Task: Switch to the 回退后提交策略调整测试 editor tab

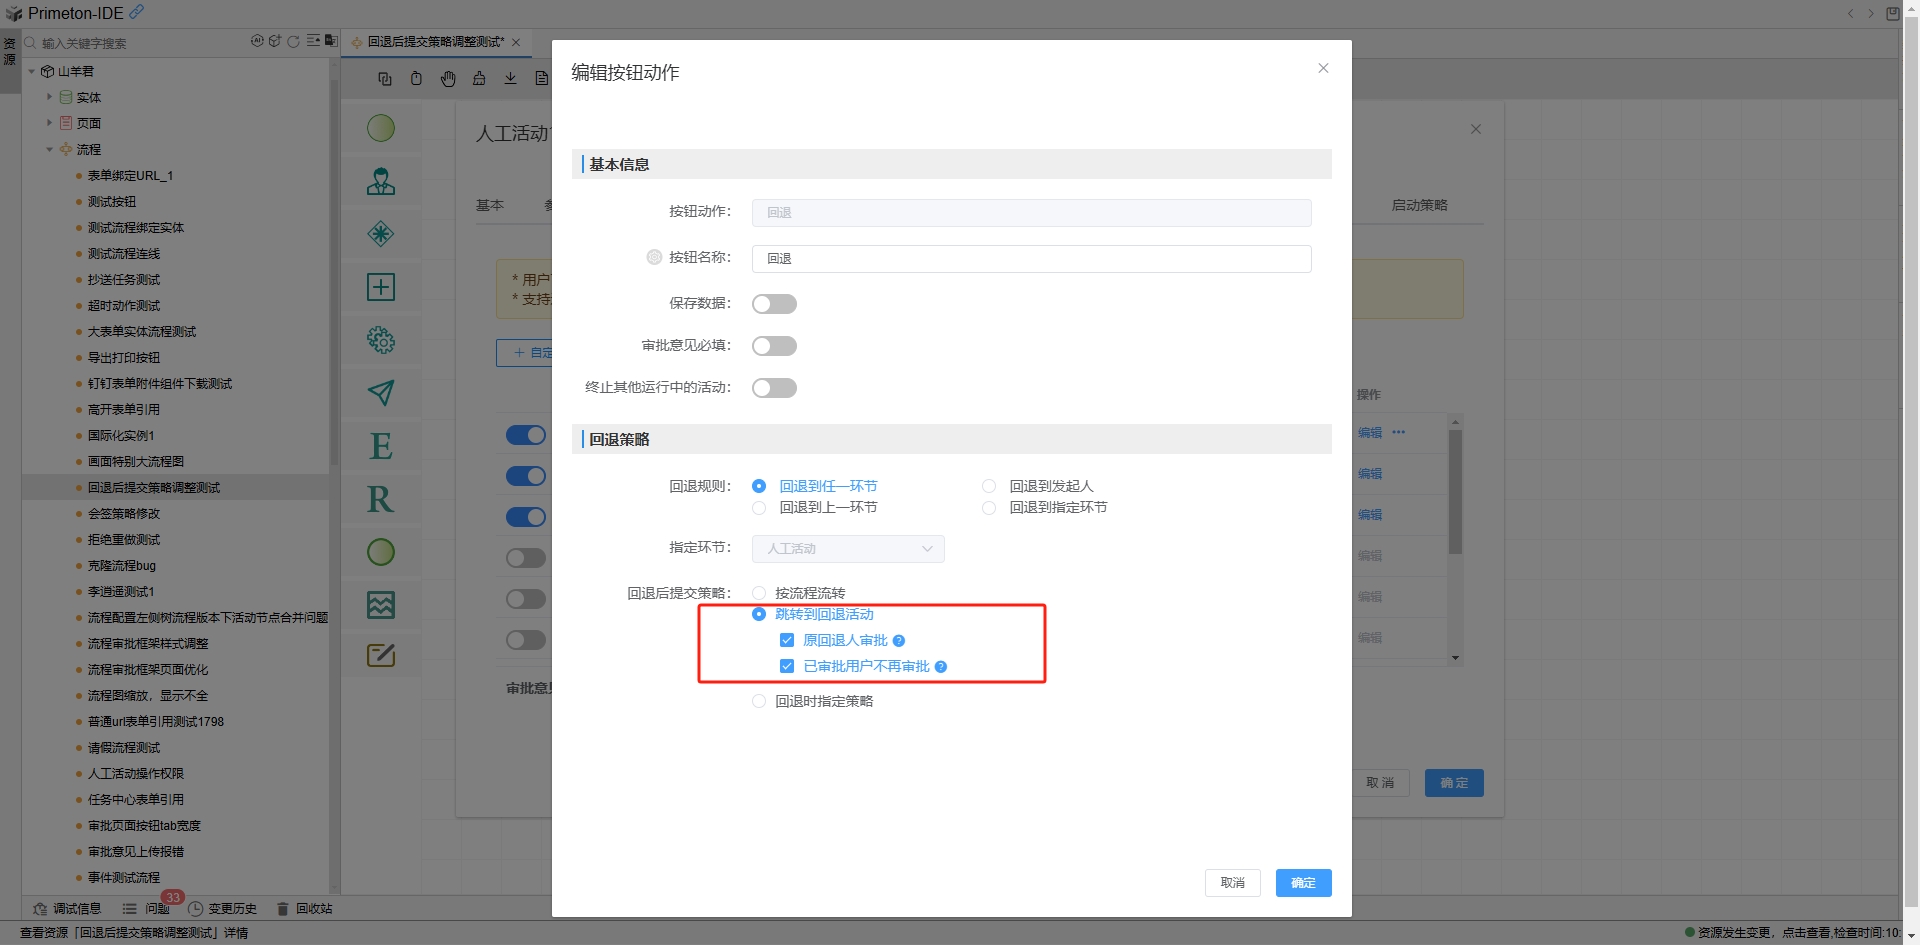Action: 435,42
